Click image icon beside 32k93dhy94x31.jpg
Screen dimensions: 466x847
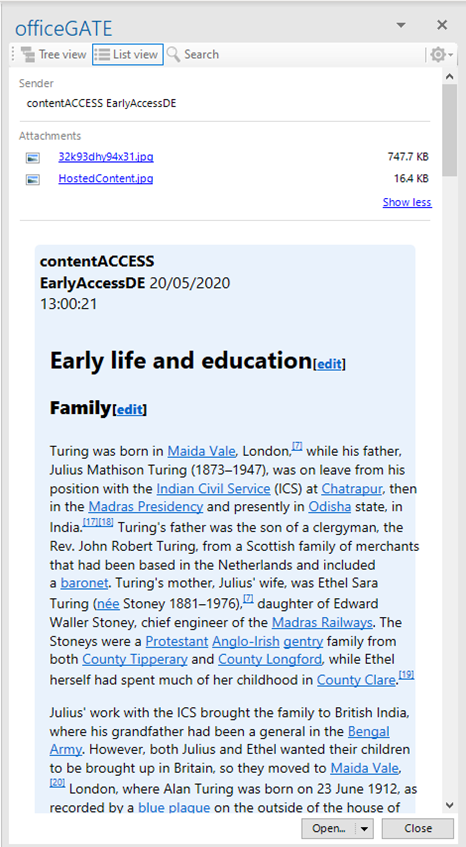tap(33, 158)
